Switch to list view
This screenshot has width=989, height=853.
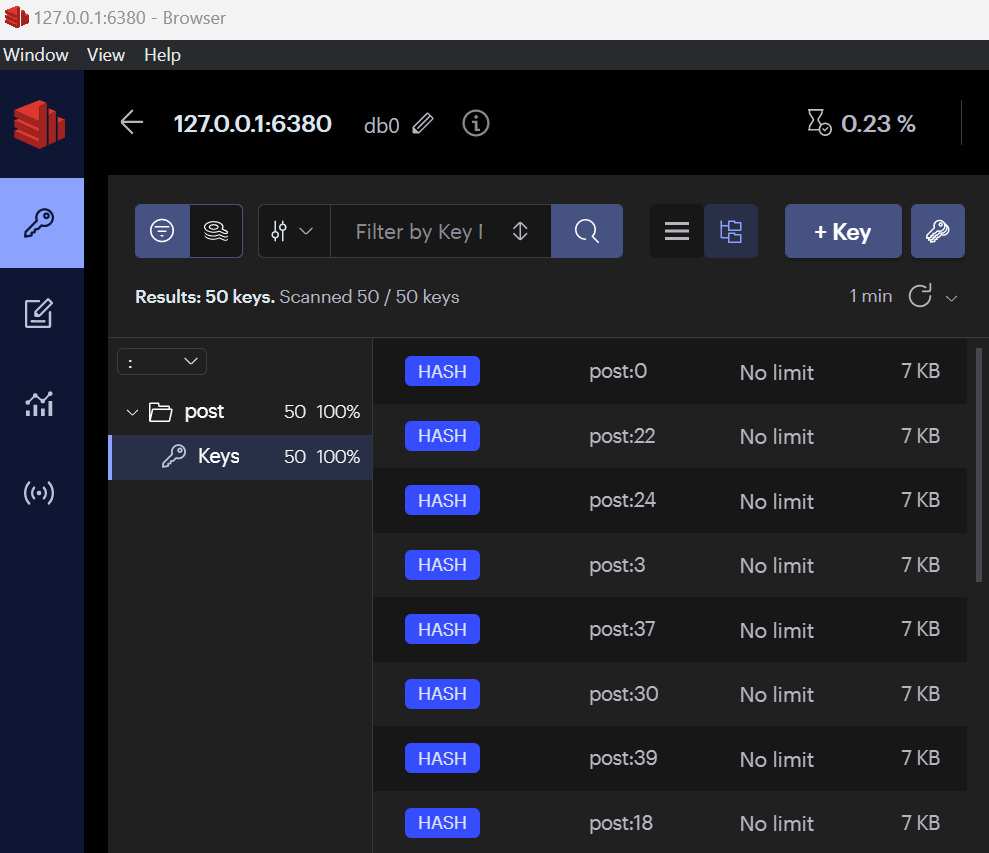point(677,232)
